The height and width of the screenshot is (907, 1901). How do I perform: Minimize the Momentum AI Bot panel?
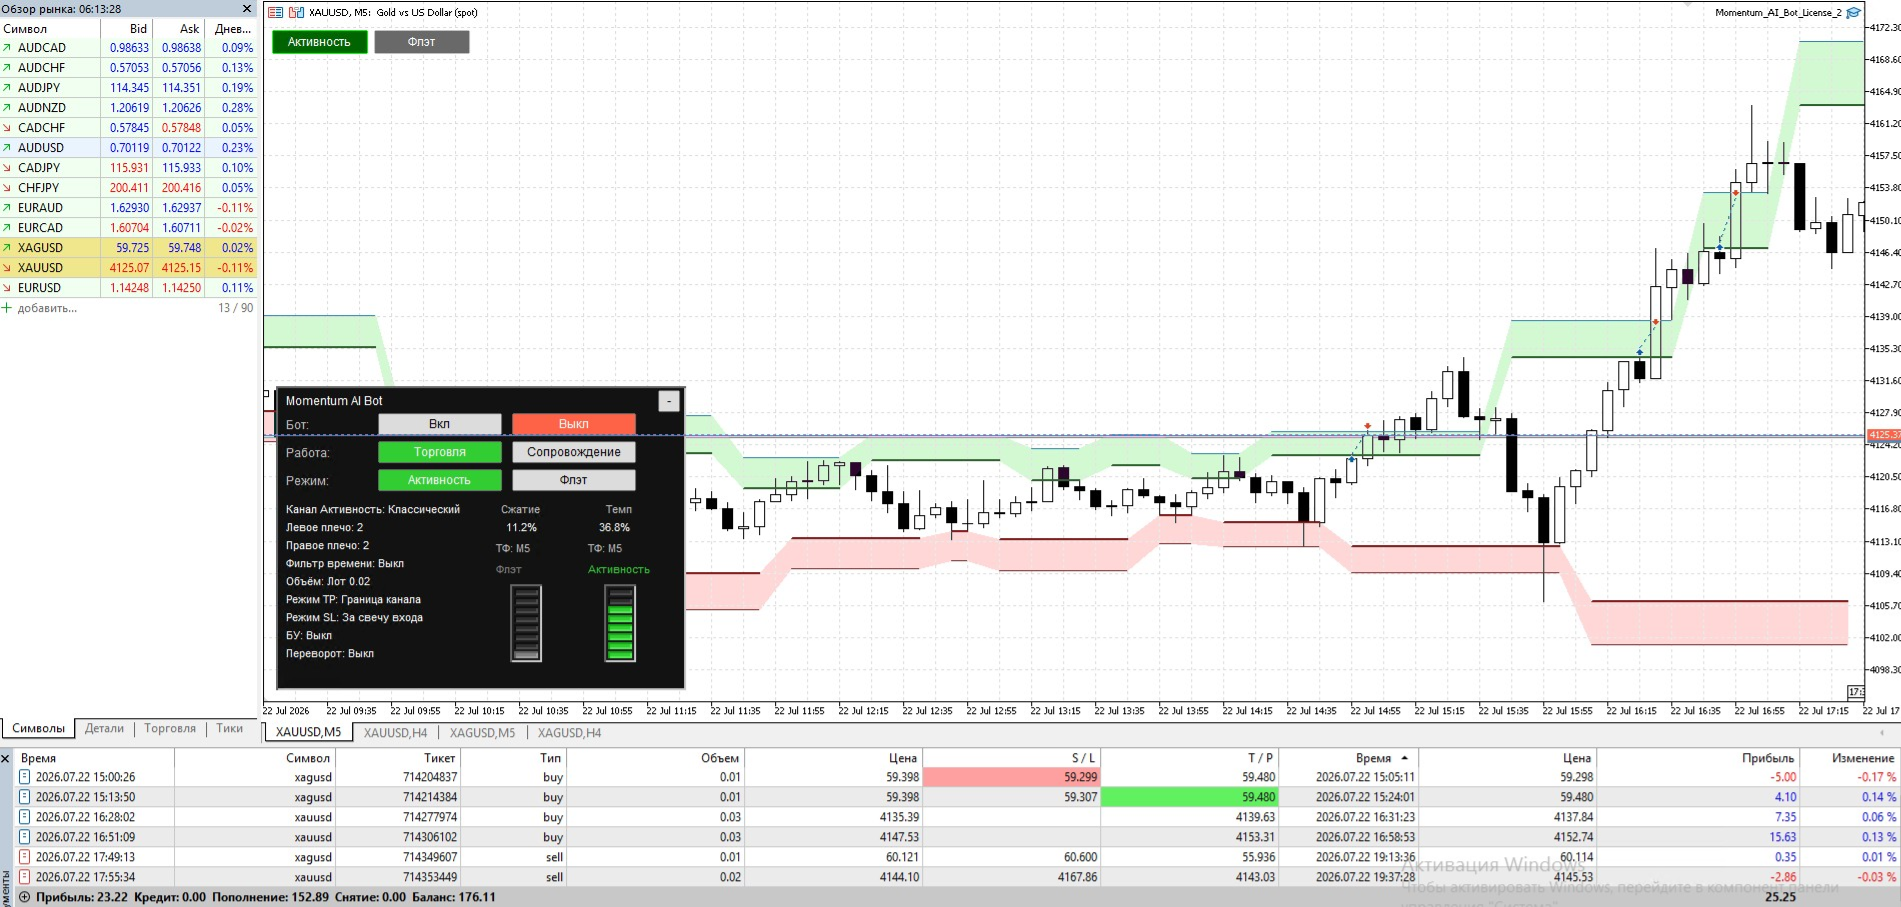(x=669, y=401)
